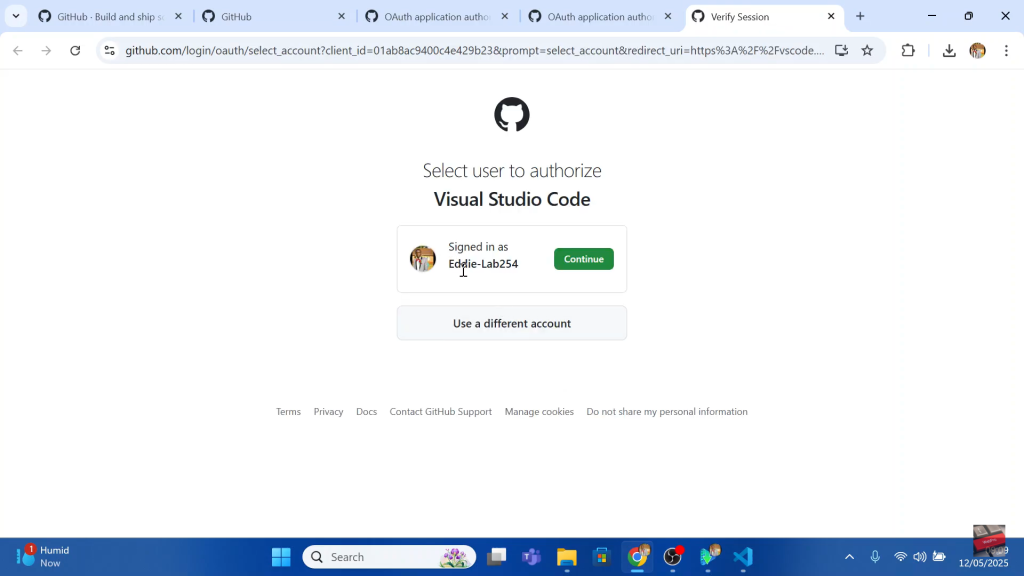
Task: Open the Privacy link
Action: [328, 411]
